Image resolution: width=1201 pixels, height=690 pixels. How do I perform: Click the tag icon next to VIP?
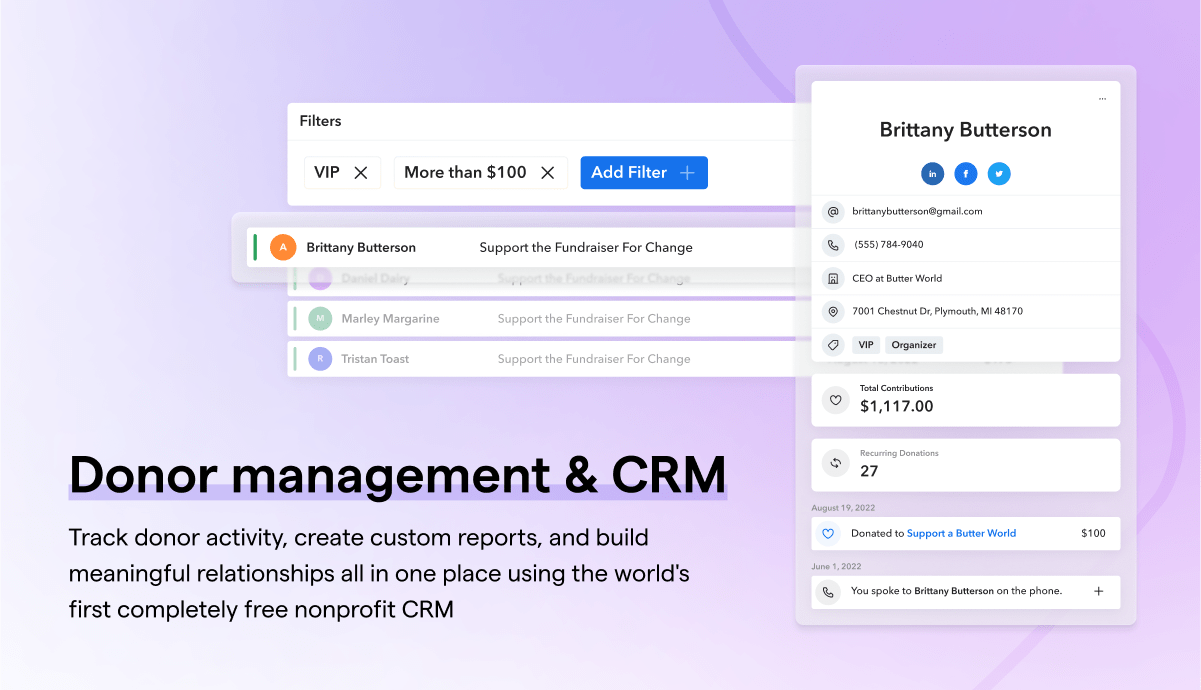(x=832, y=345)
